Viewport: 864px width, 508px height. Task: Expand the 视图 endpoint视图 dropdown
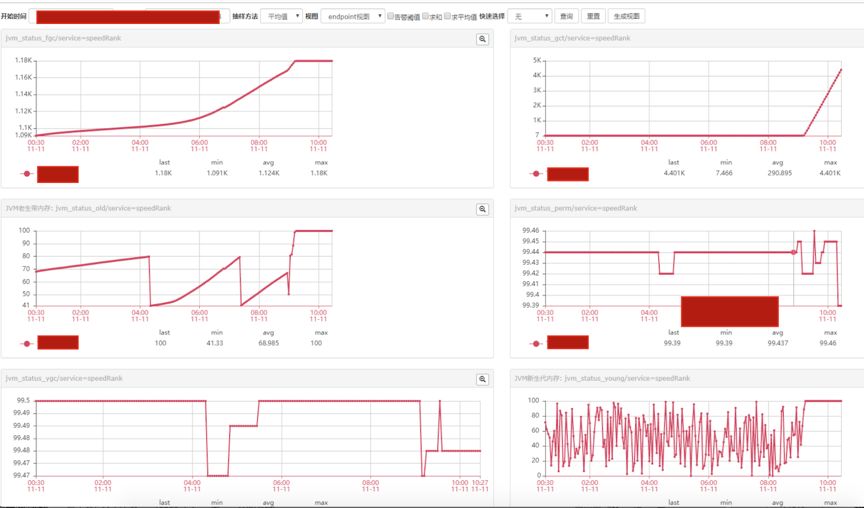353,16
